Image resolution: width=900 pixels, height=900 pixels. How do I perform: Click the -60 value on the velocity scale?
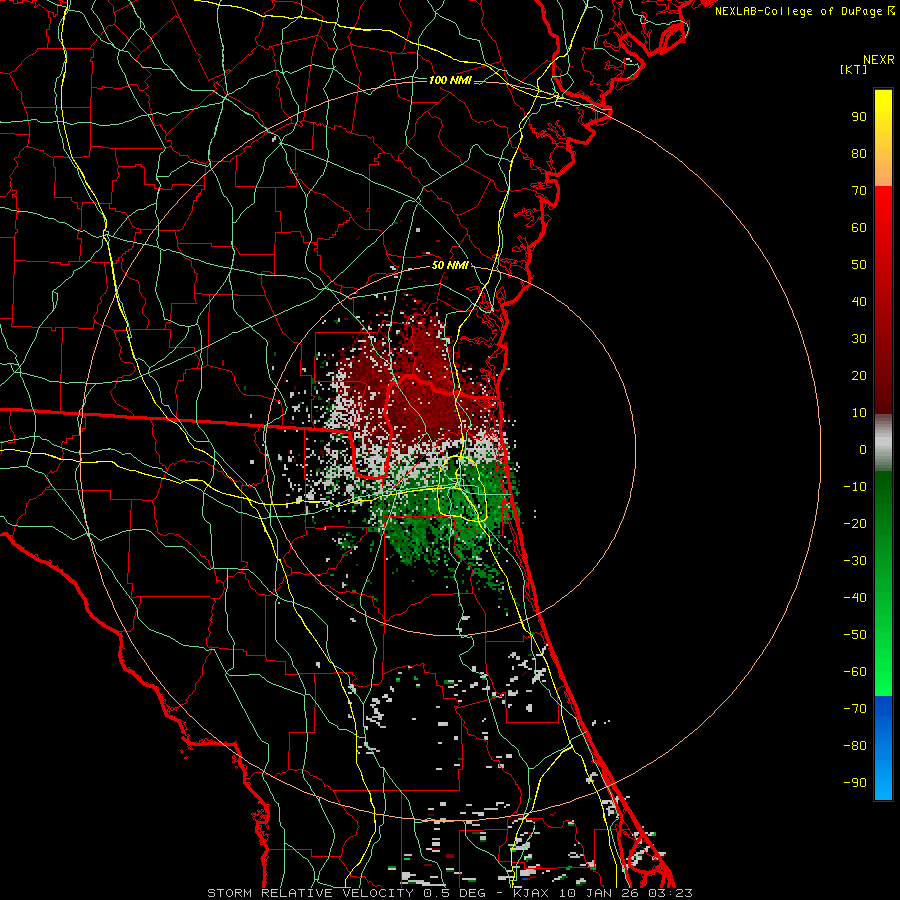pyautogui.click(x=855, y=672)
